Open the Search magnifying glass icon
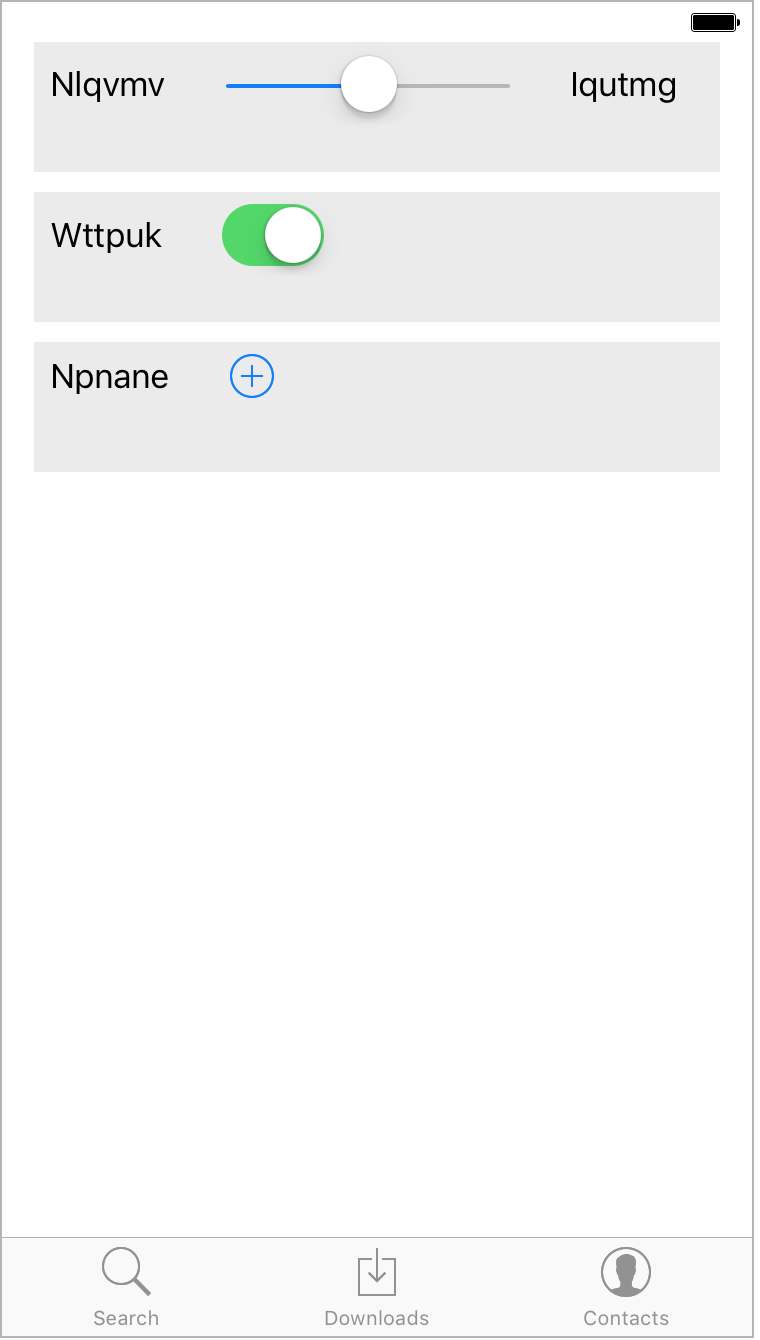Screen dimensions: 760x1340 (x=126, y=1272)
